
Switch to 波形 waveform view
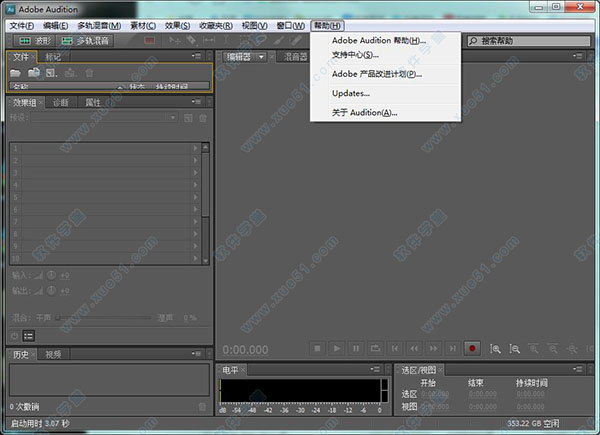[35, 41]
